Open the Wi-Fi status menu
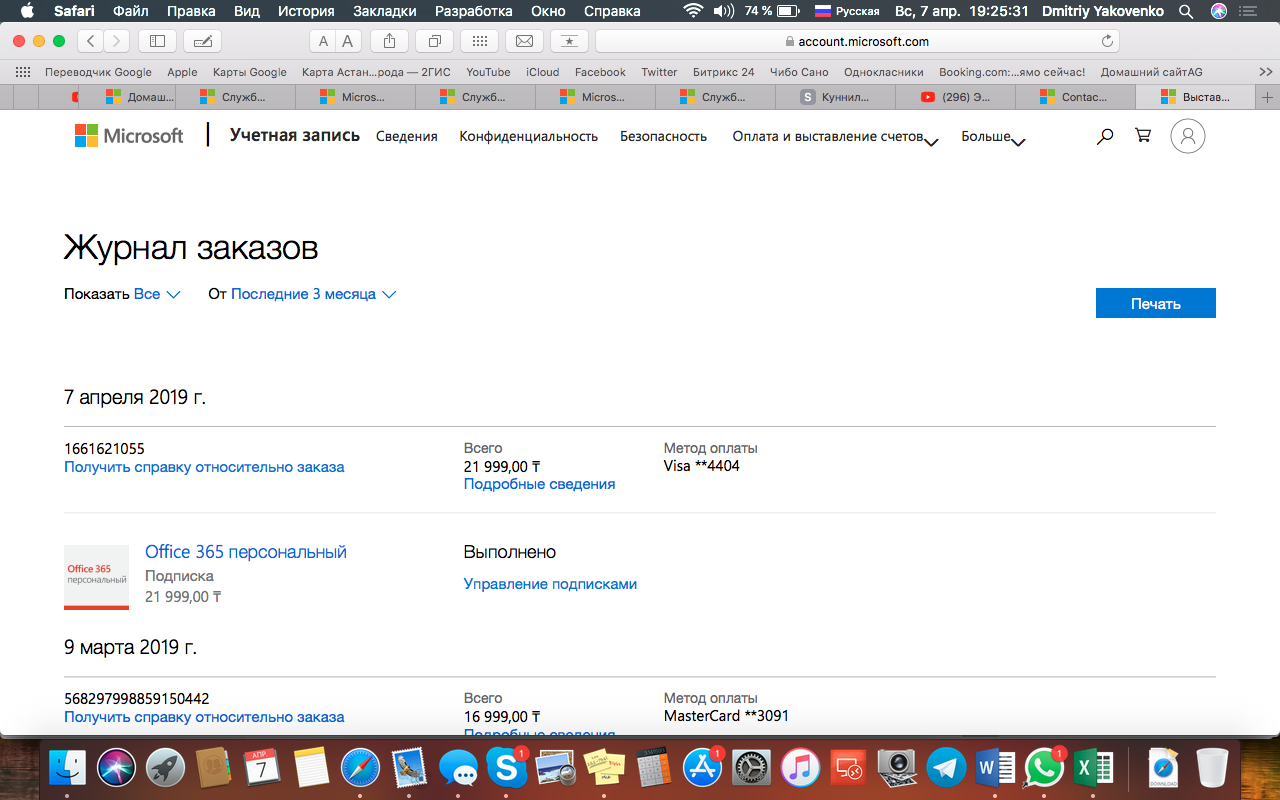This screenshot has height=800, width=1280. pyautogui.click(x=693, y=11)
